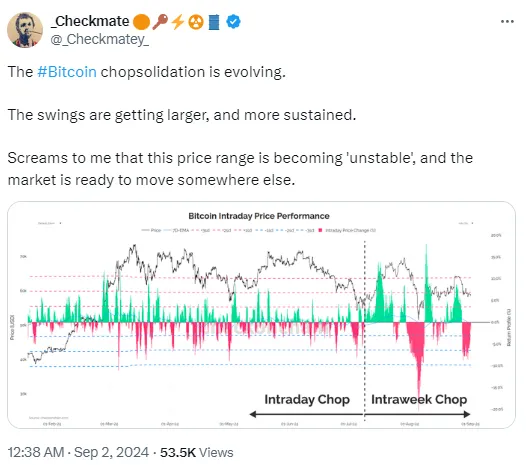Toggle the Price series legend entry

151,230
